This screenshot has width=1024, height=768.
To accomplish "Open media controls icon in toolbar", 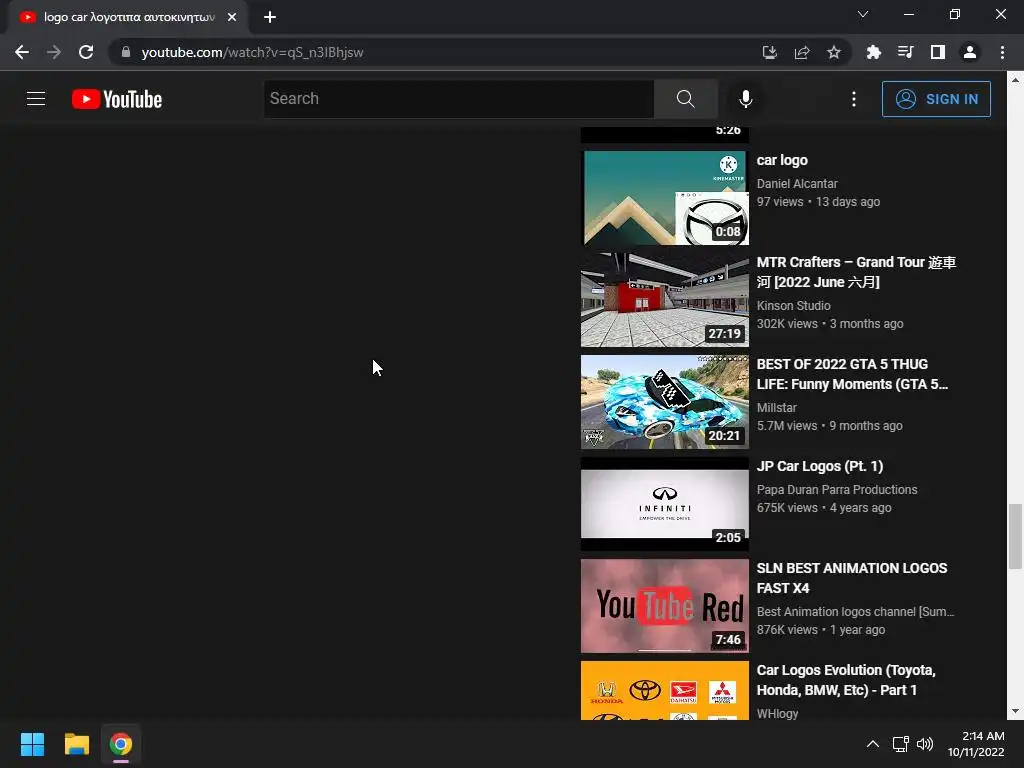I will tap(905, 52).
